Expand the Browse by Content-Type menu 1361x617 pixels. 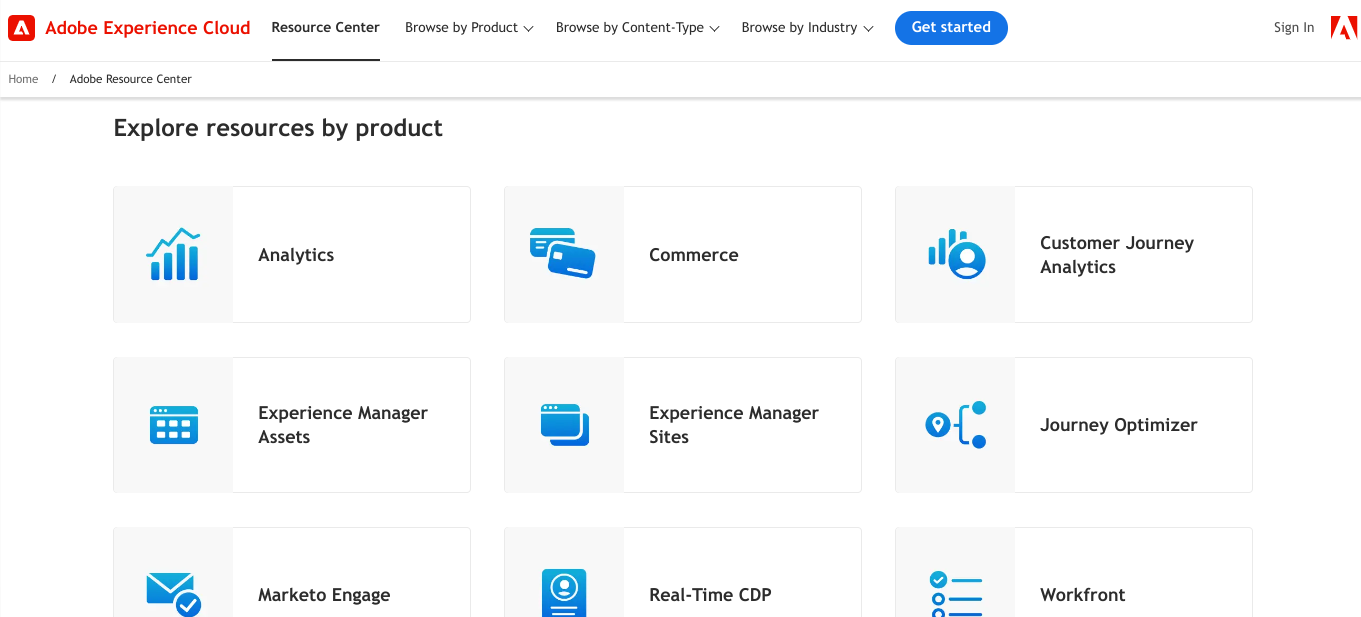click(x=638, y=28)
